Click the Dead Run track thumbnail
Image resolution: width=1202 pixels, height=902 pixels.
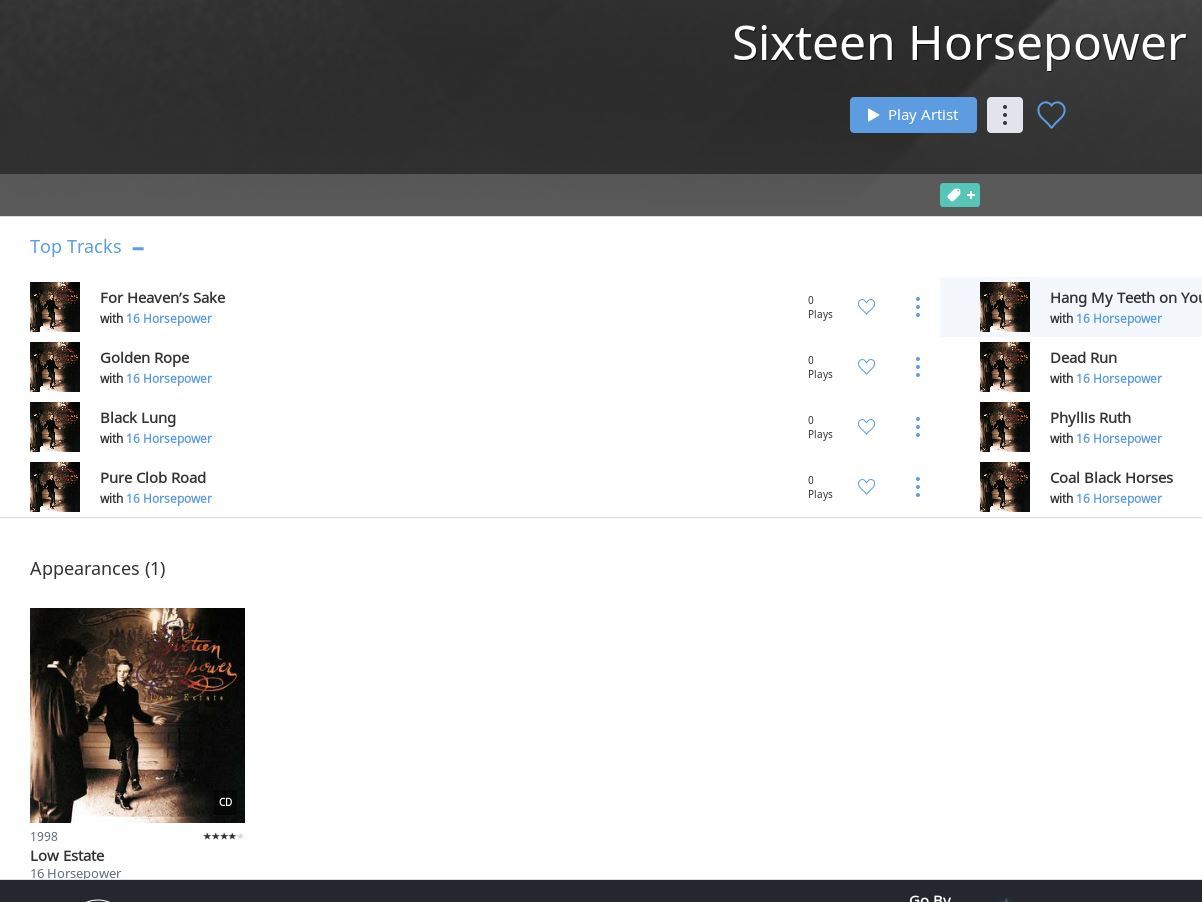(1005, 367)
